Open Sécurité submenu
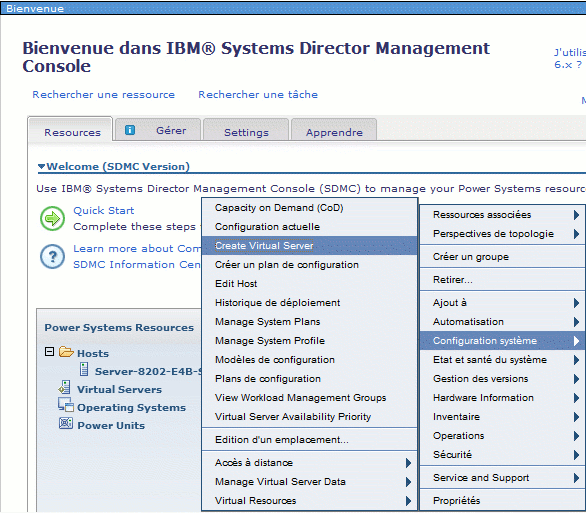Viewport: 586px width, 513px height. pos(502,455)
